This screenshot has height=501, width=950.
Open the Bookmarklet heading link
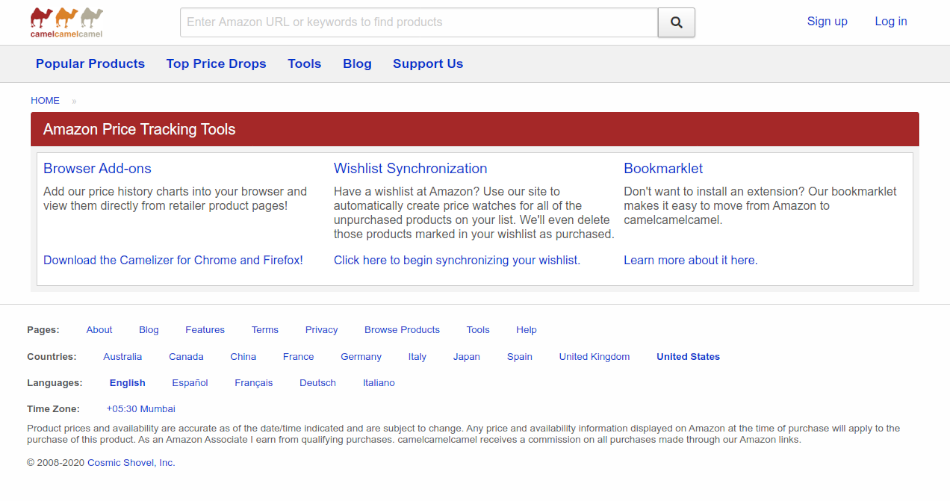[663, 168]
